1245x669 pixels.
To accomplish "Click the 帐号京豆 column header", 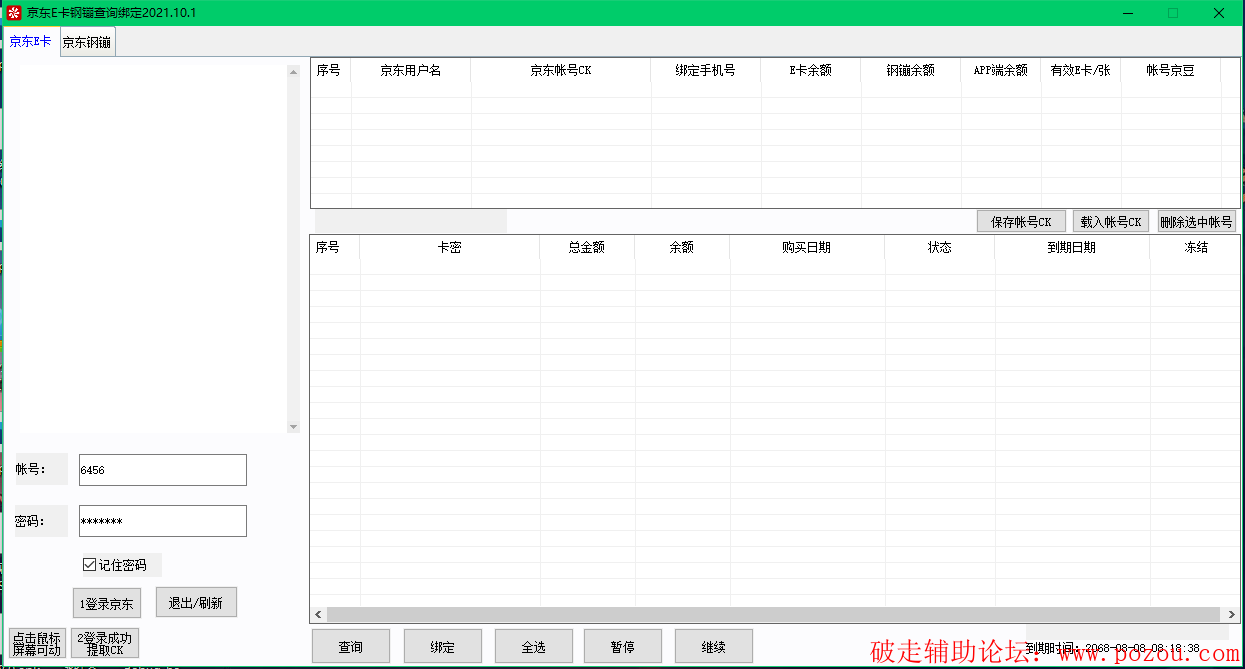I will coord(1171,70).
